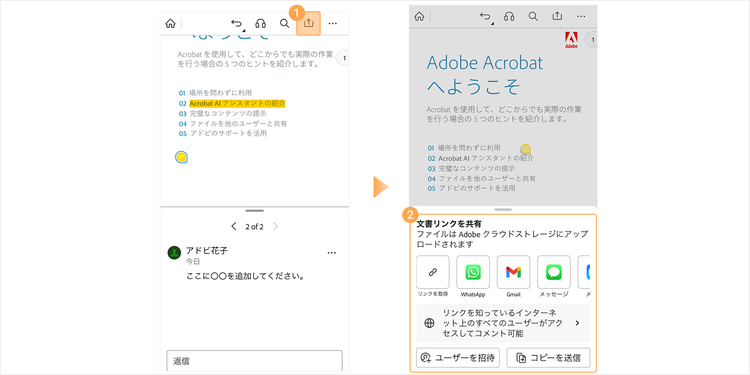This screenshot has height=375, width=750.
Task: Tap share icon in right screen toolbar
Action: click(x=557, y=17)
